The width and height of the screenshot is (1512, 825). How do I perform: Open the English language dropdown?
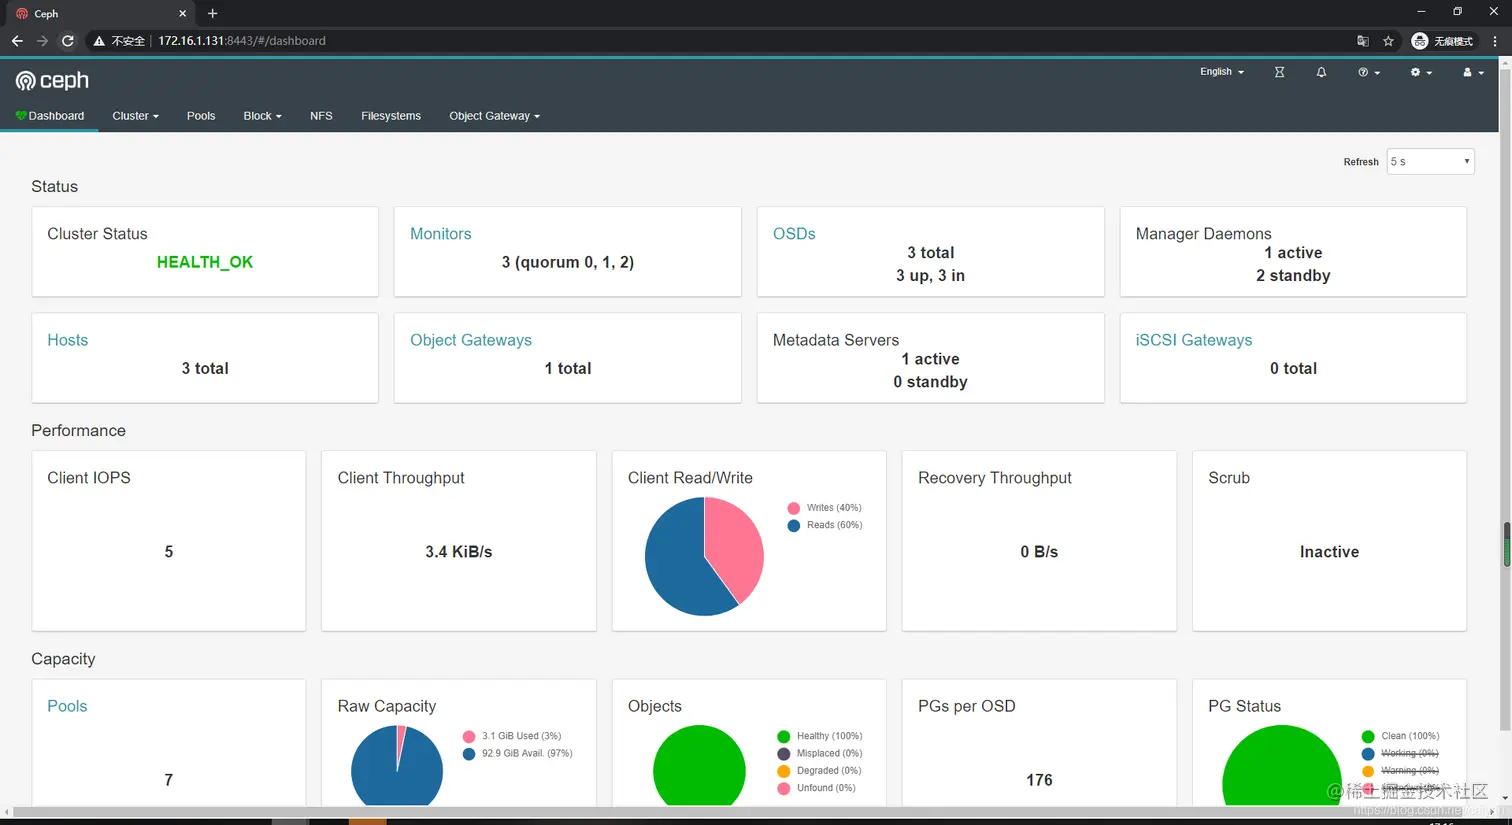[1222, 72]
